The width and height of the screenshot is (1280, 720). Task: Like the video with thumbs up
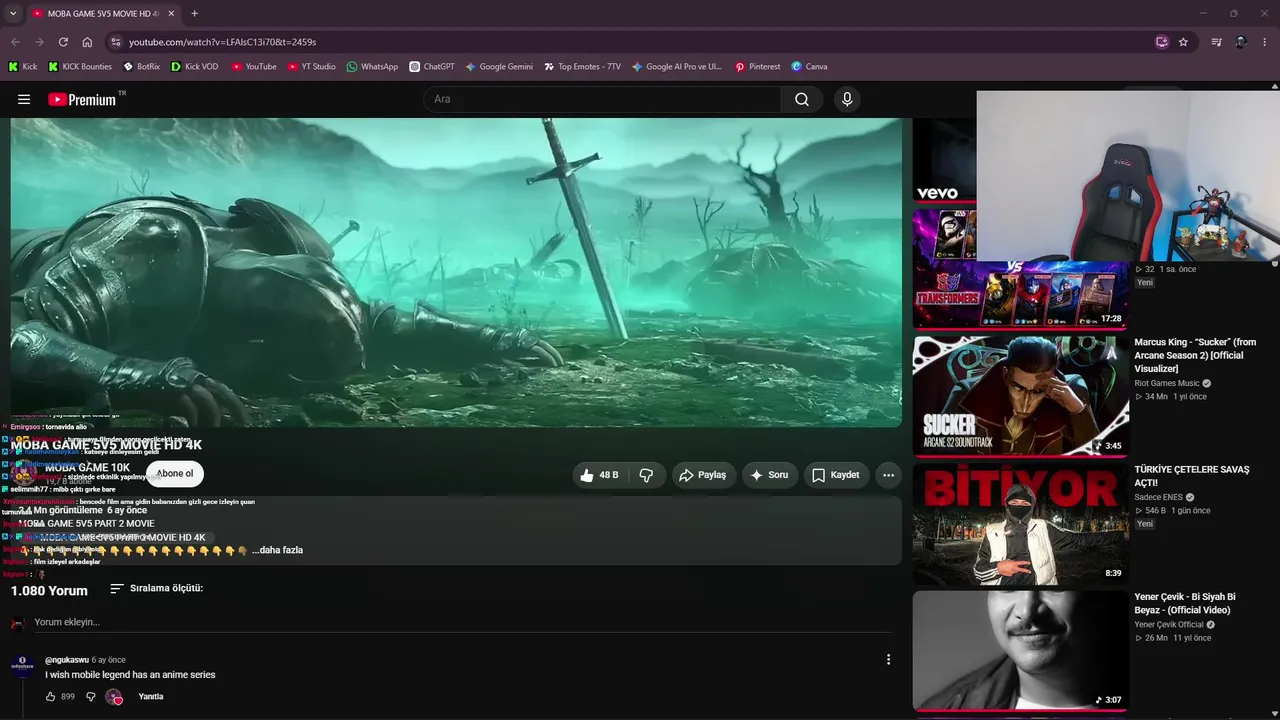(x=599, y=475)
